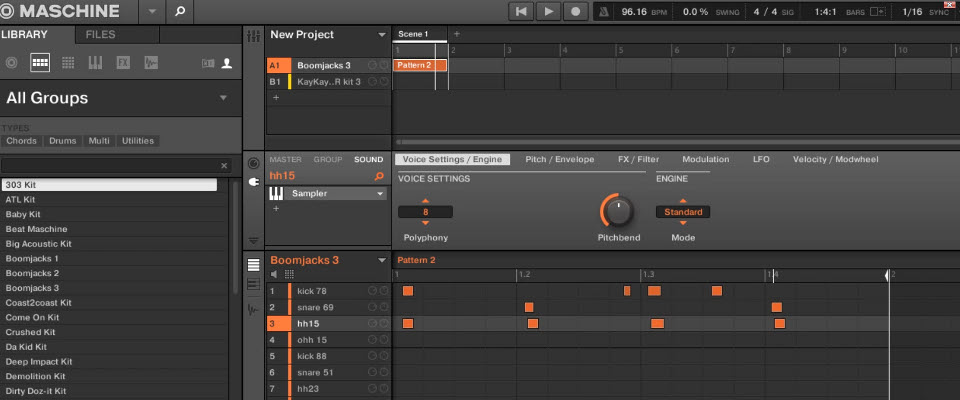Switch to the FILES tab
960x400 pixels.
pyautogui.click(x=100, y=34)
